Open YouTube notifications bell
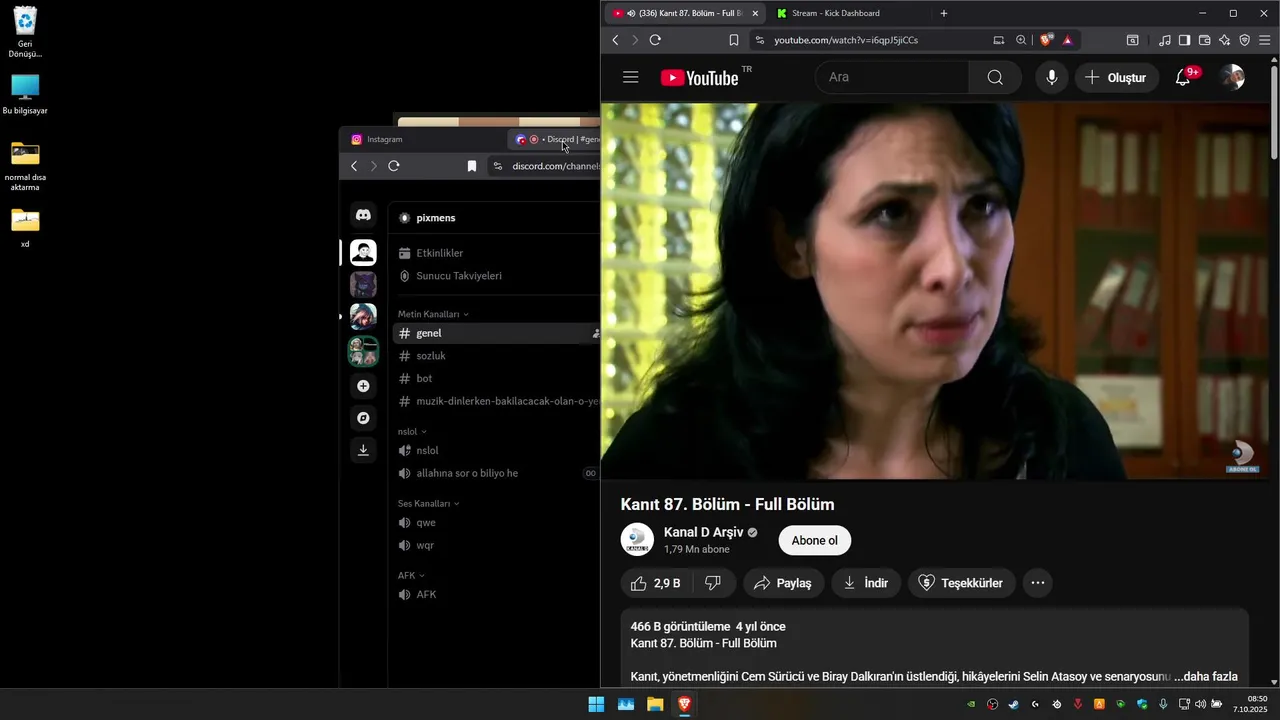The image size is (1280, 720). coord(1183,78)
